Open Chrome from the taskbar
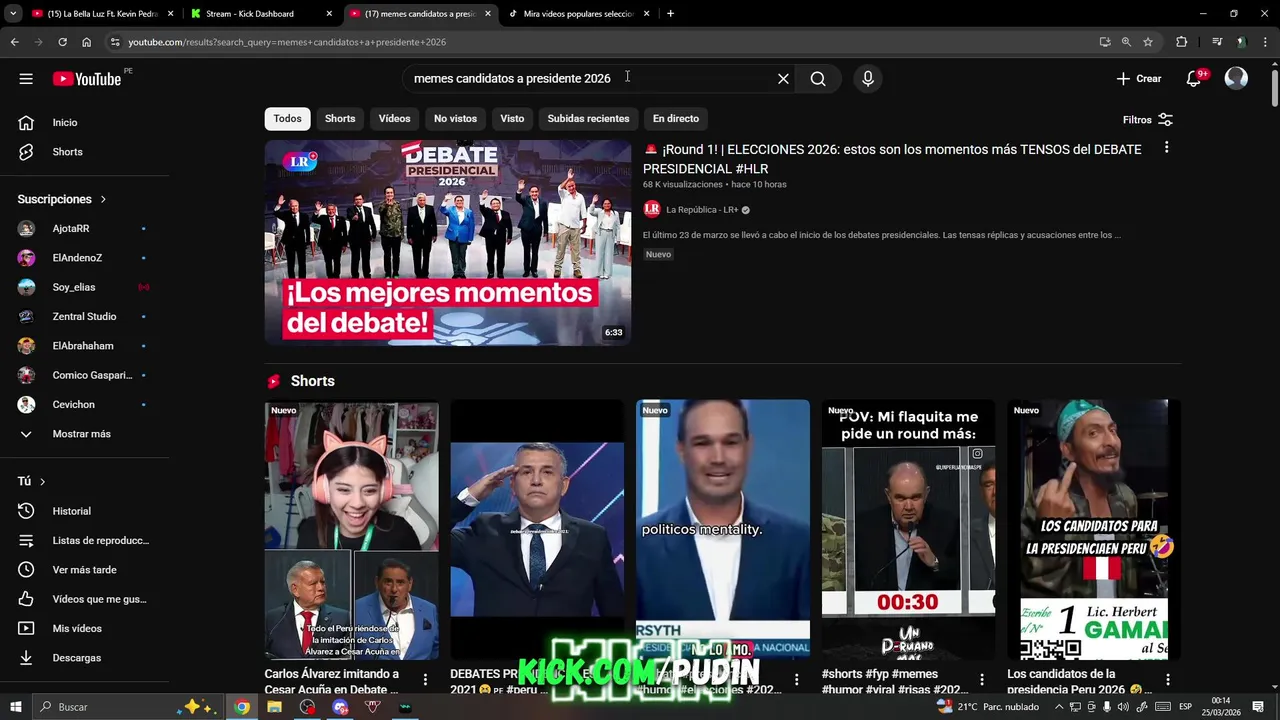 point(242,706)
